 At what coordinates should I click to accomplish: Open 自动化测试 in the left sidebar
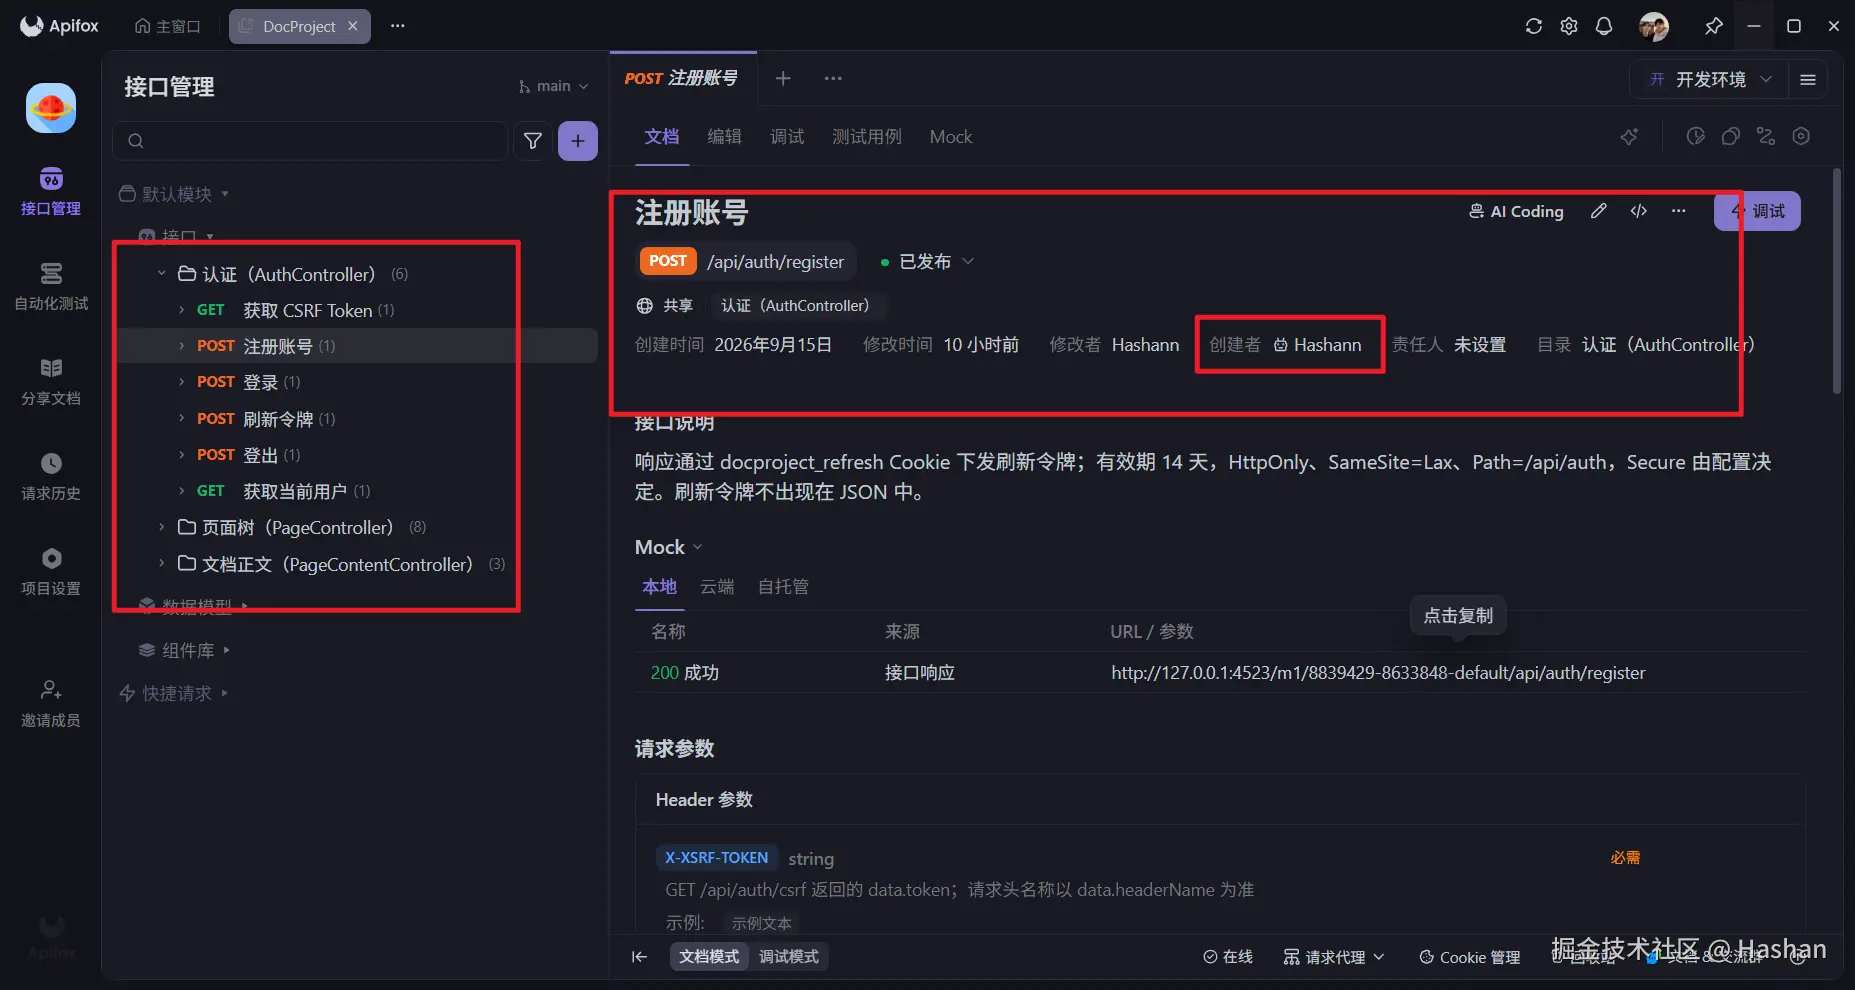[51, 287]
